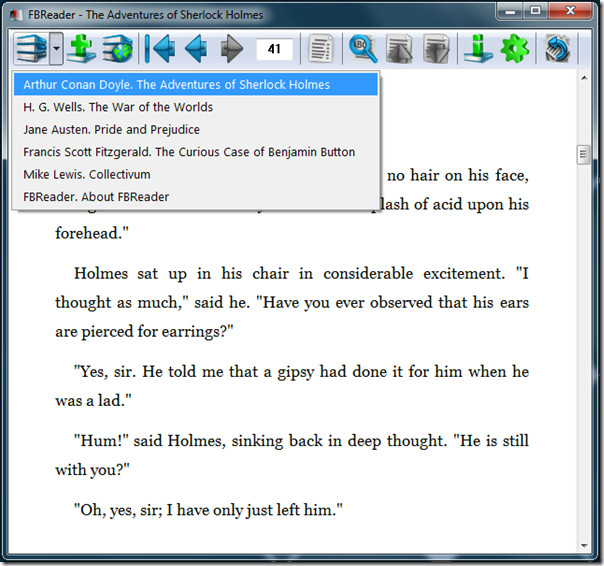This screenshot has width=604, height=566.
Task: Click the scrollbar up arrow
Action: tap(584, 78)
